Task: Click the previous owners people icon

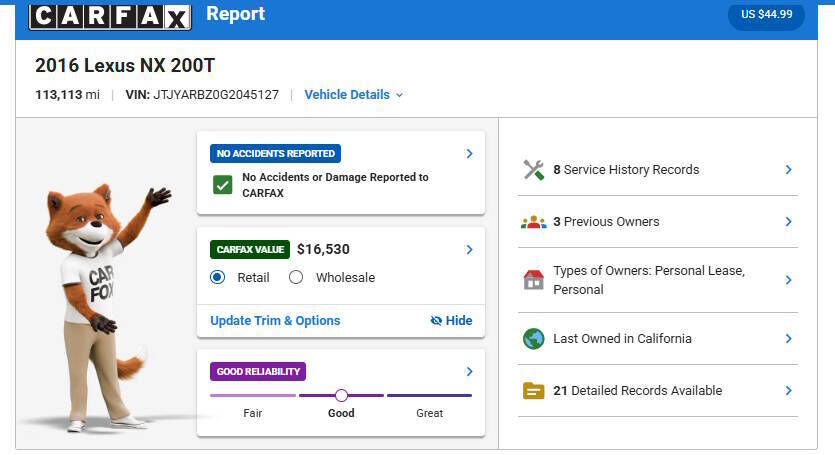Action: (534, 222)
